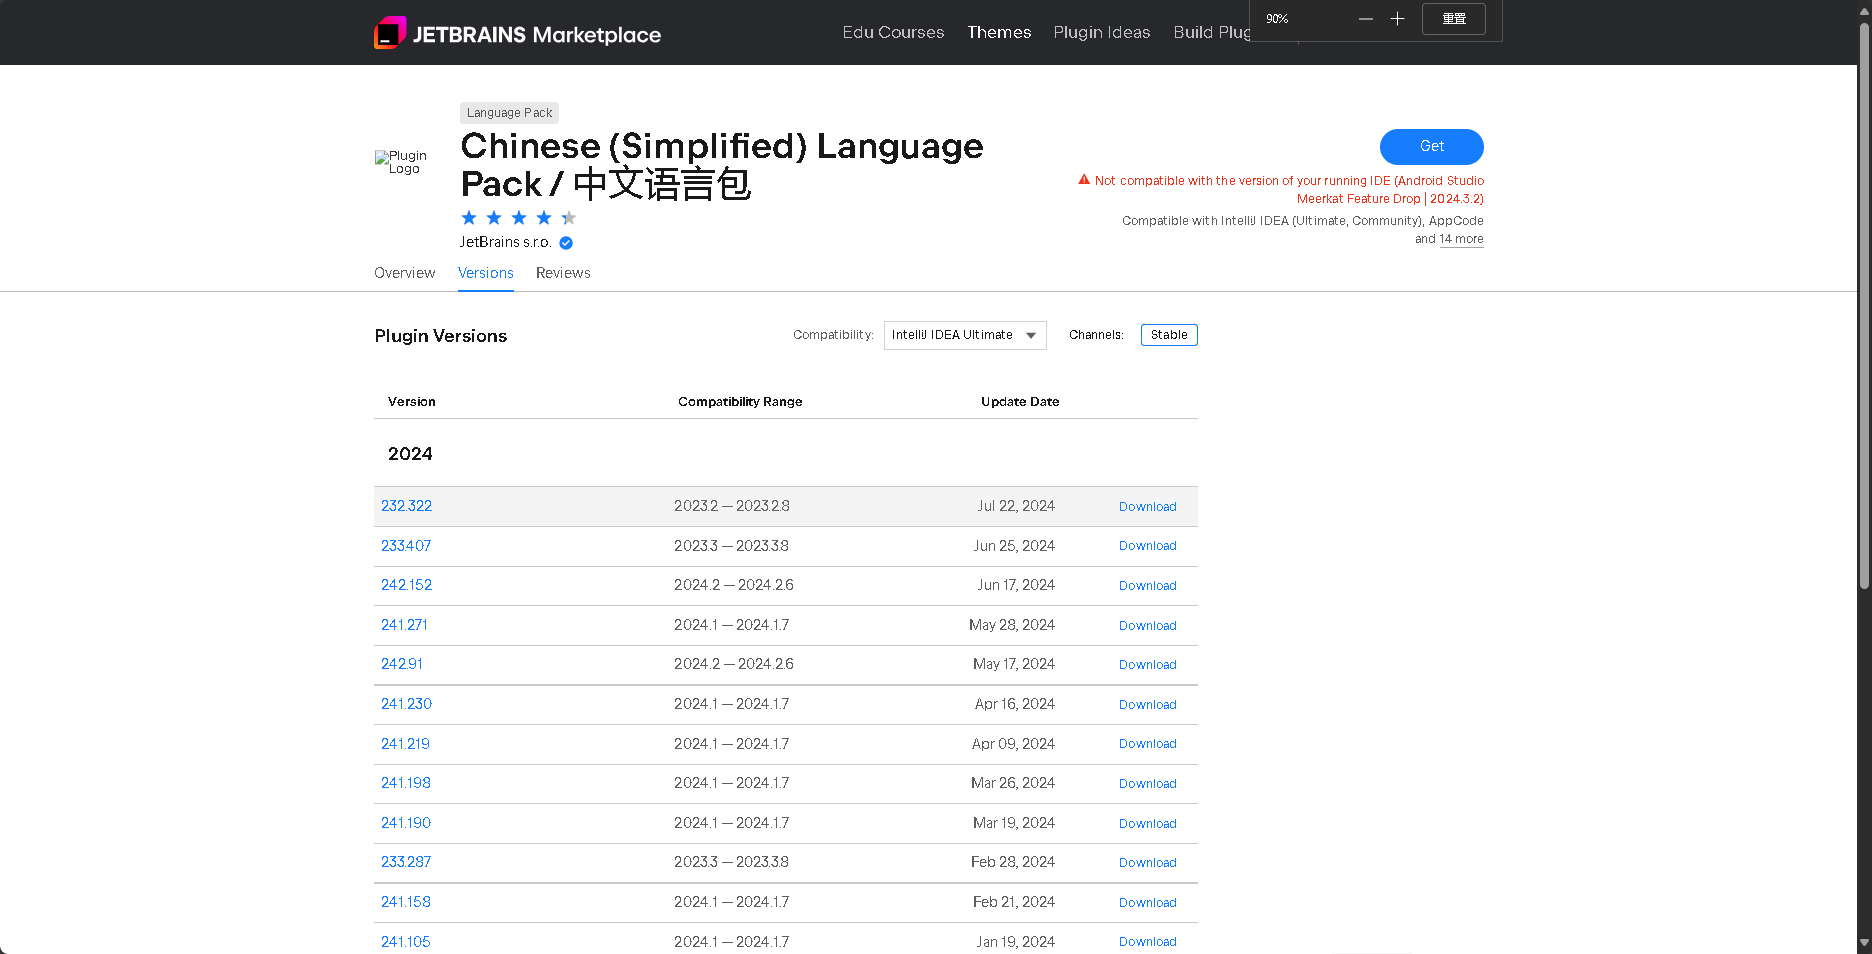Screen dimensions: 1872x954
Task: Download the Feb 28, 2024 version
Action: point(1147,863)
